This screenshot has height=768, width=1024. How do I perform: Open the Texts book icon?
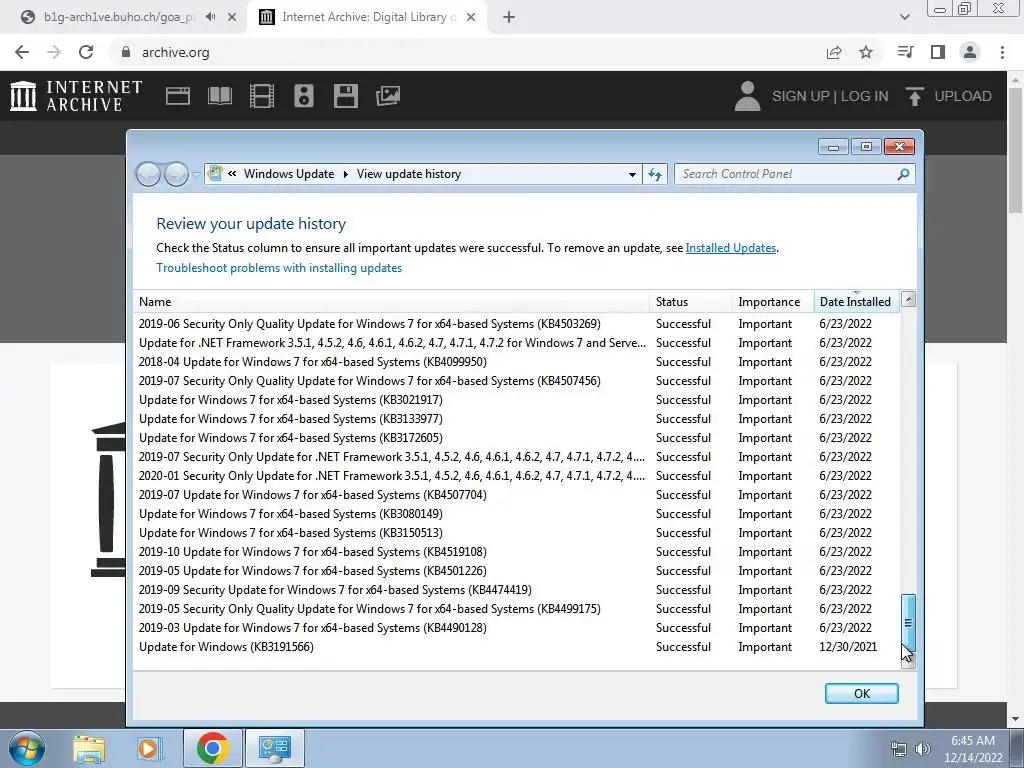[x=219, y=96]
